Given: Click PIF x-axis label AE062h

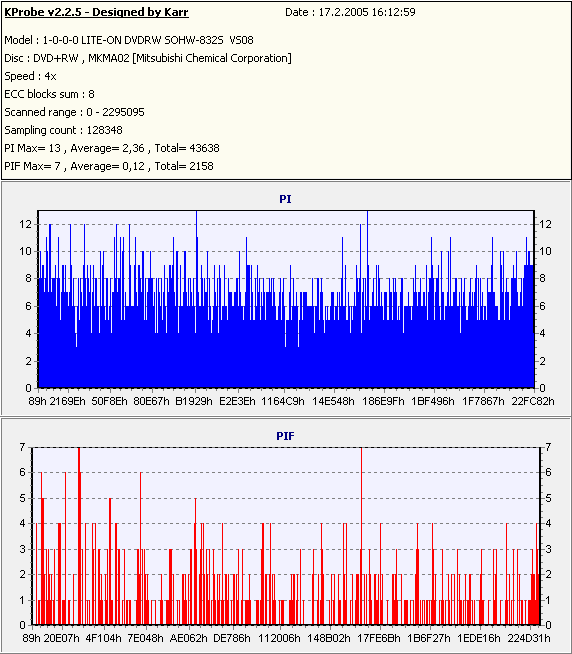Looking at the screenshot, I should (x=189, y=638).
